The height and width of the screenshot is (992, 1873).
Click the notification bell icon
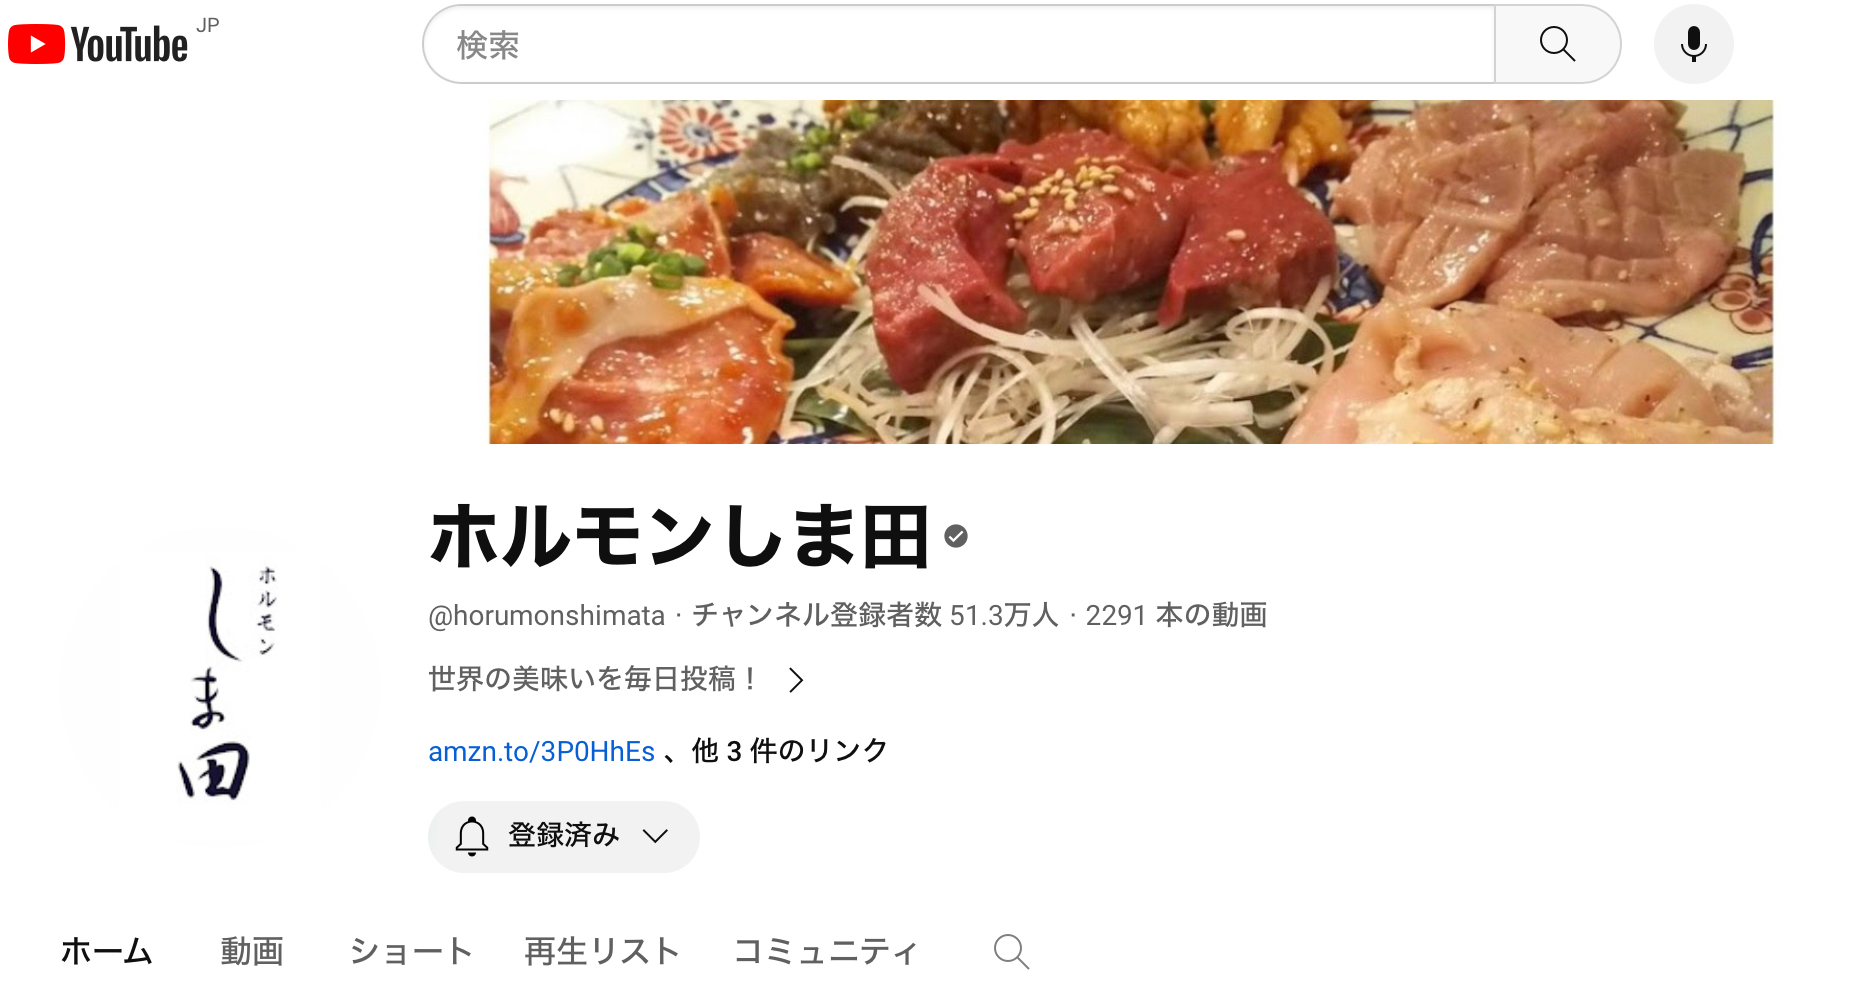[472, 836]
